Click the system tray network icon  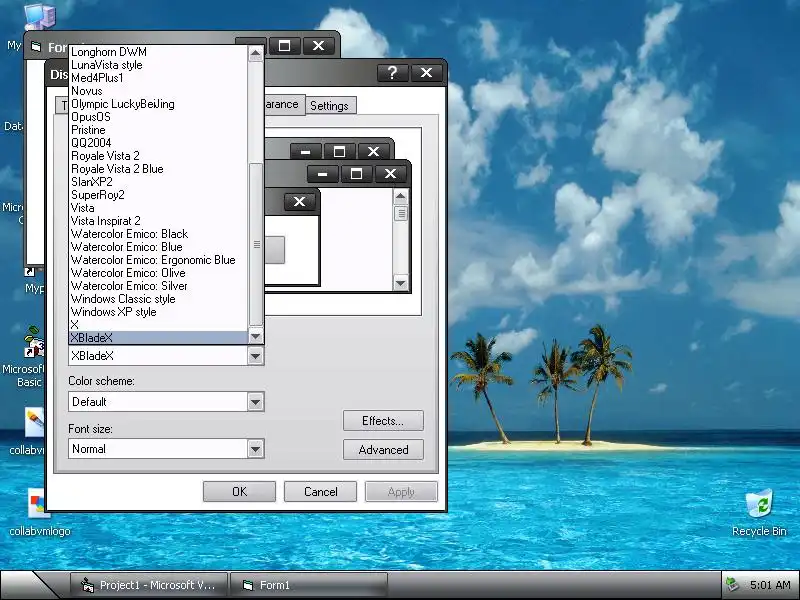733,584
